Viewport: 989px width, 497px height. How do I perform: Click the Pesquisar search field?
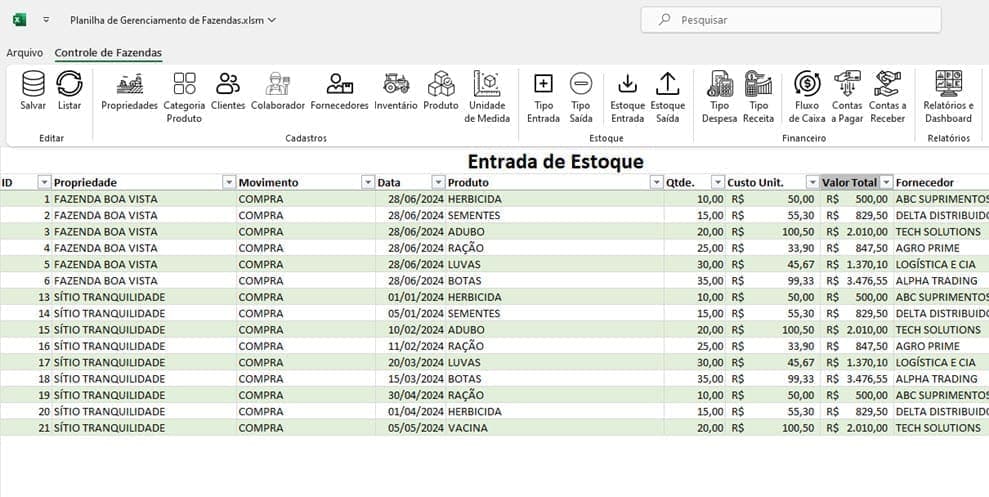click(791, 20)
